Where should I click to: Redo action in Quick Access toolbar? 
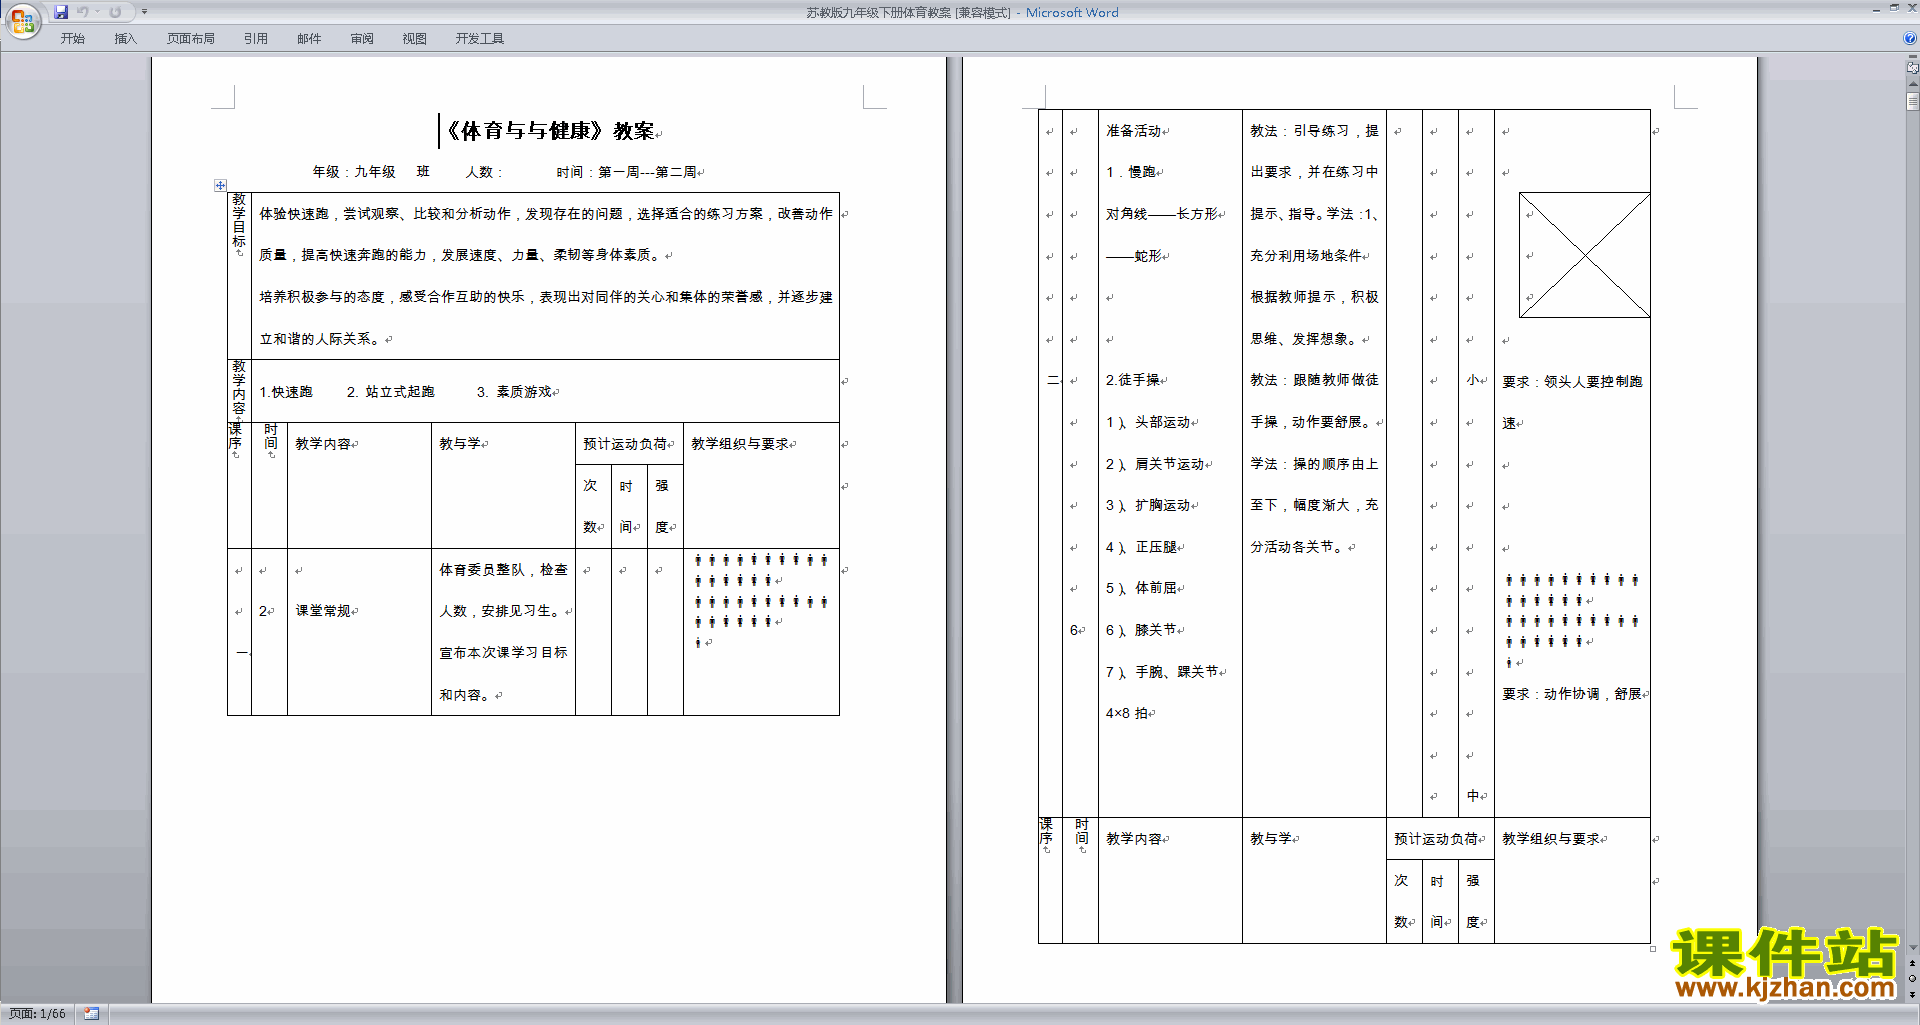coord(115,12)
